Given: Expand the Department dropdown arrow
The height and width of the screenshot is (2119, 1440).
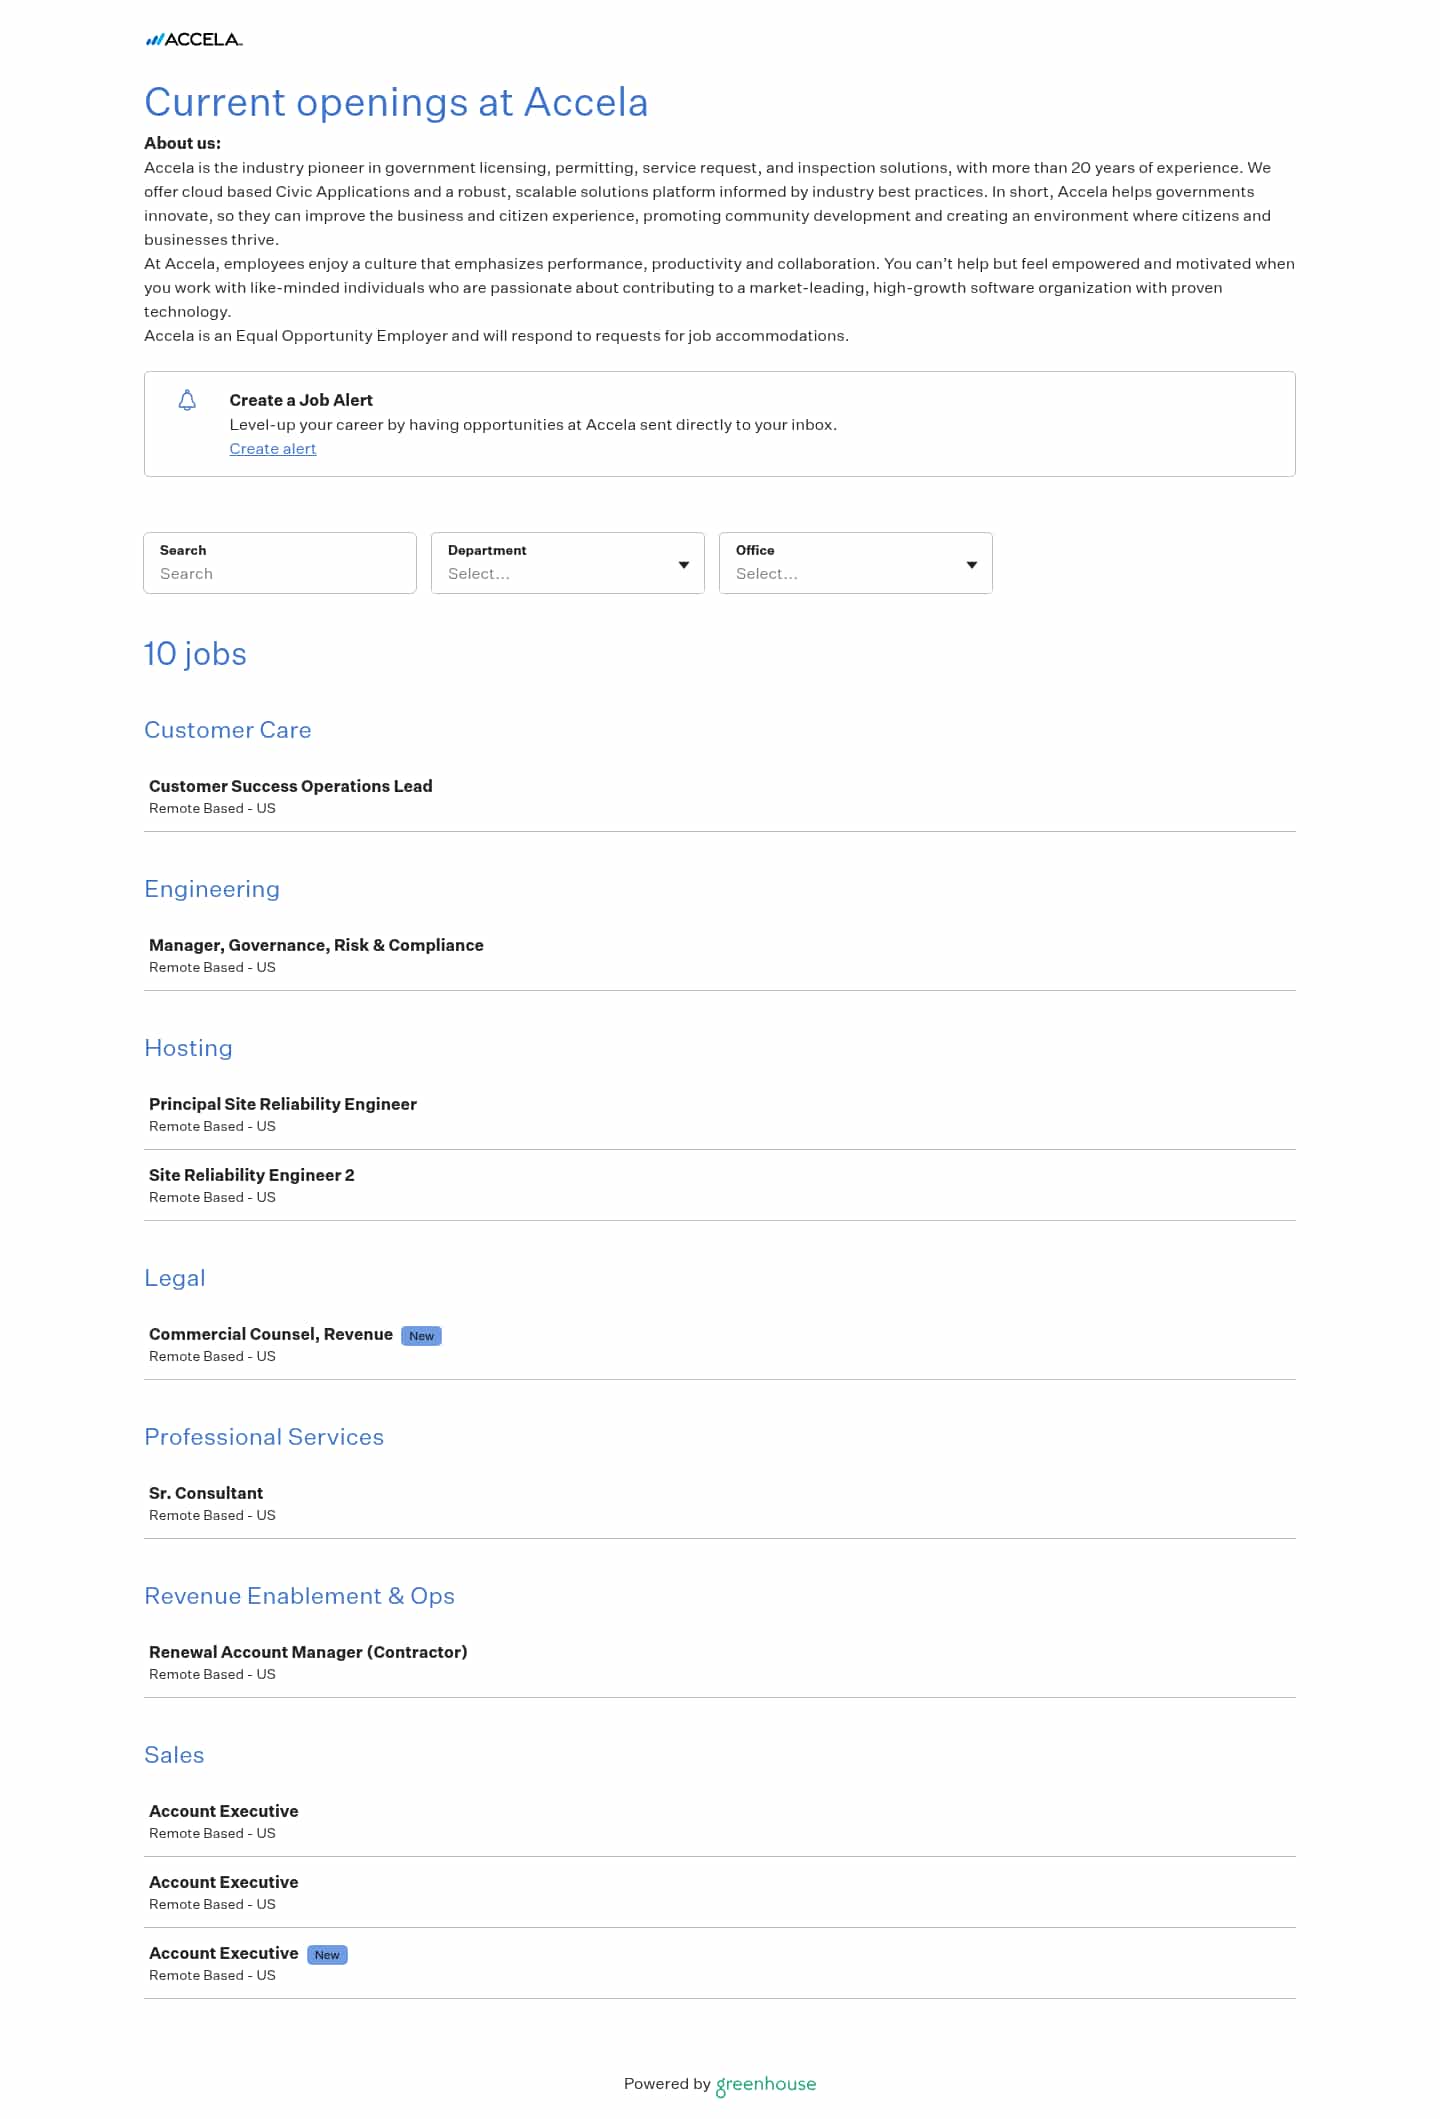Looking at the screenshot, I should pos(684,565).
